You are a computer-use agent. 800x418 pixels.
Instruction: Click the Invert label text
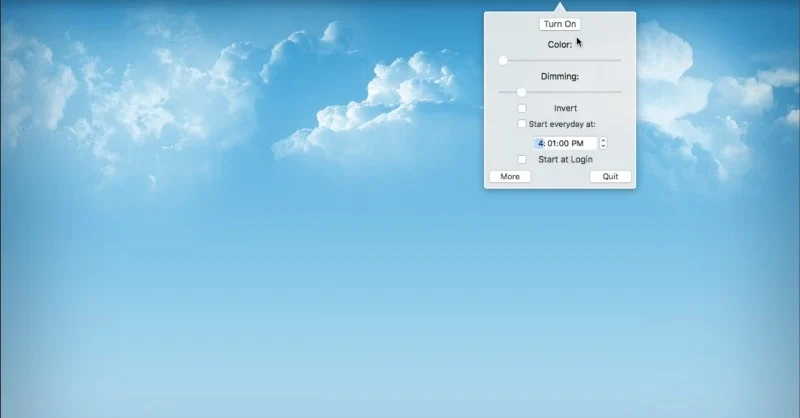pyautogui.click(x=565, y=108)
